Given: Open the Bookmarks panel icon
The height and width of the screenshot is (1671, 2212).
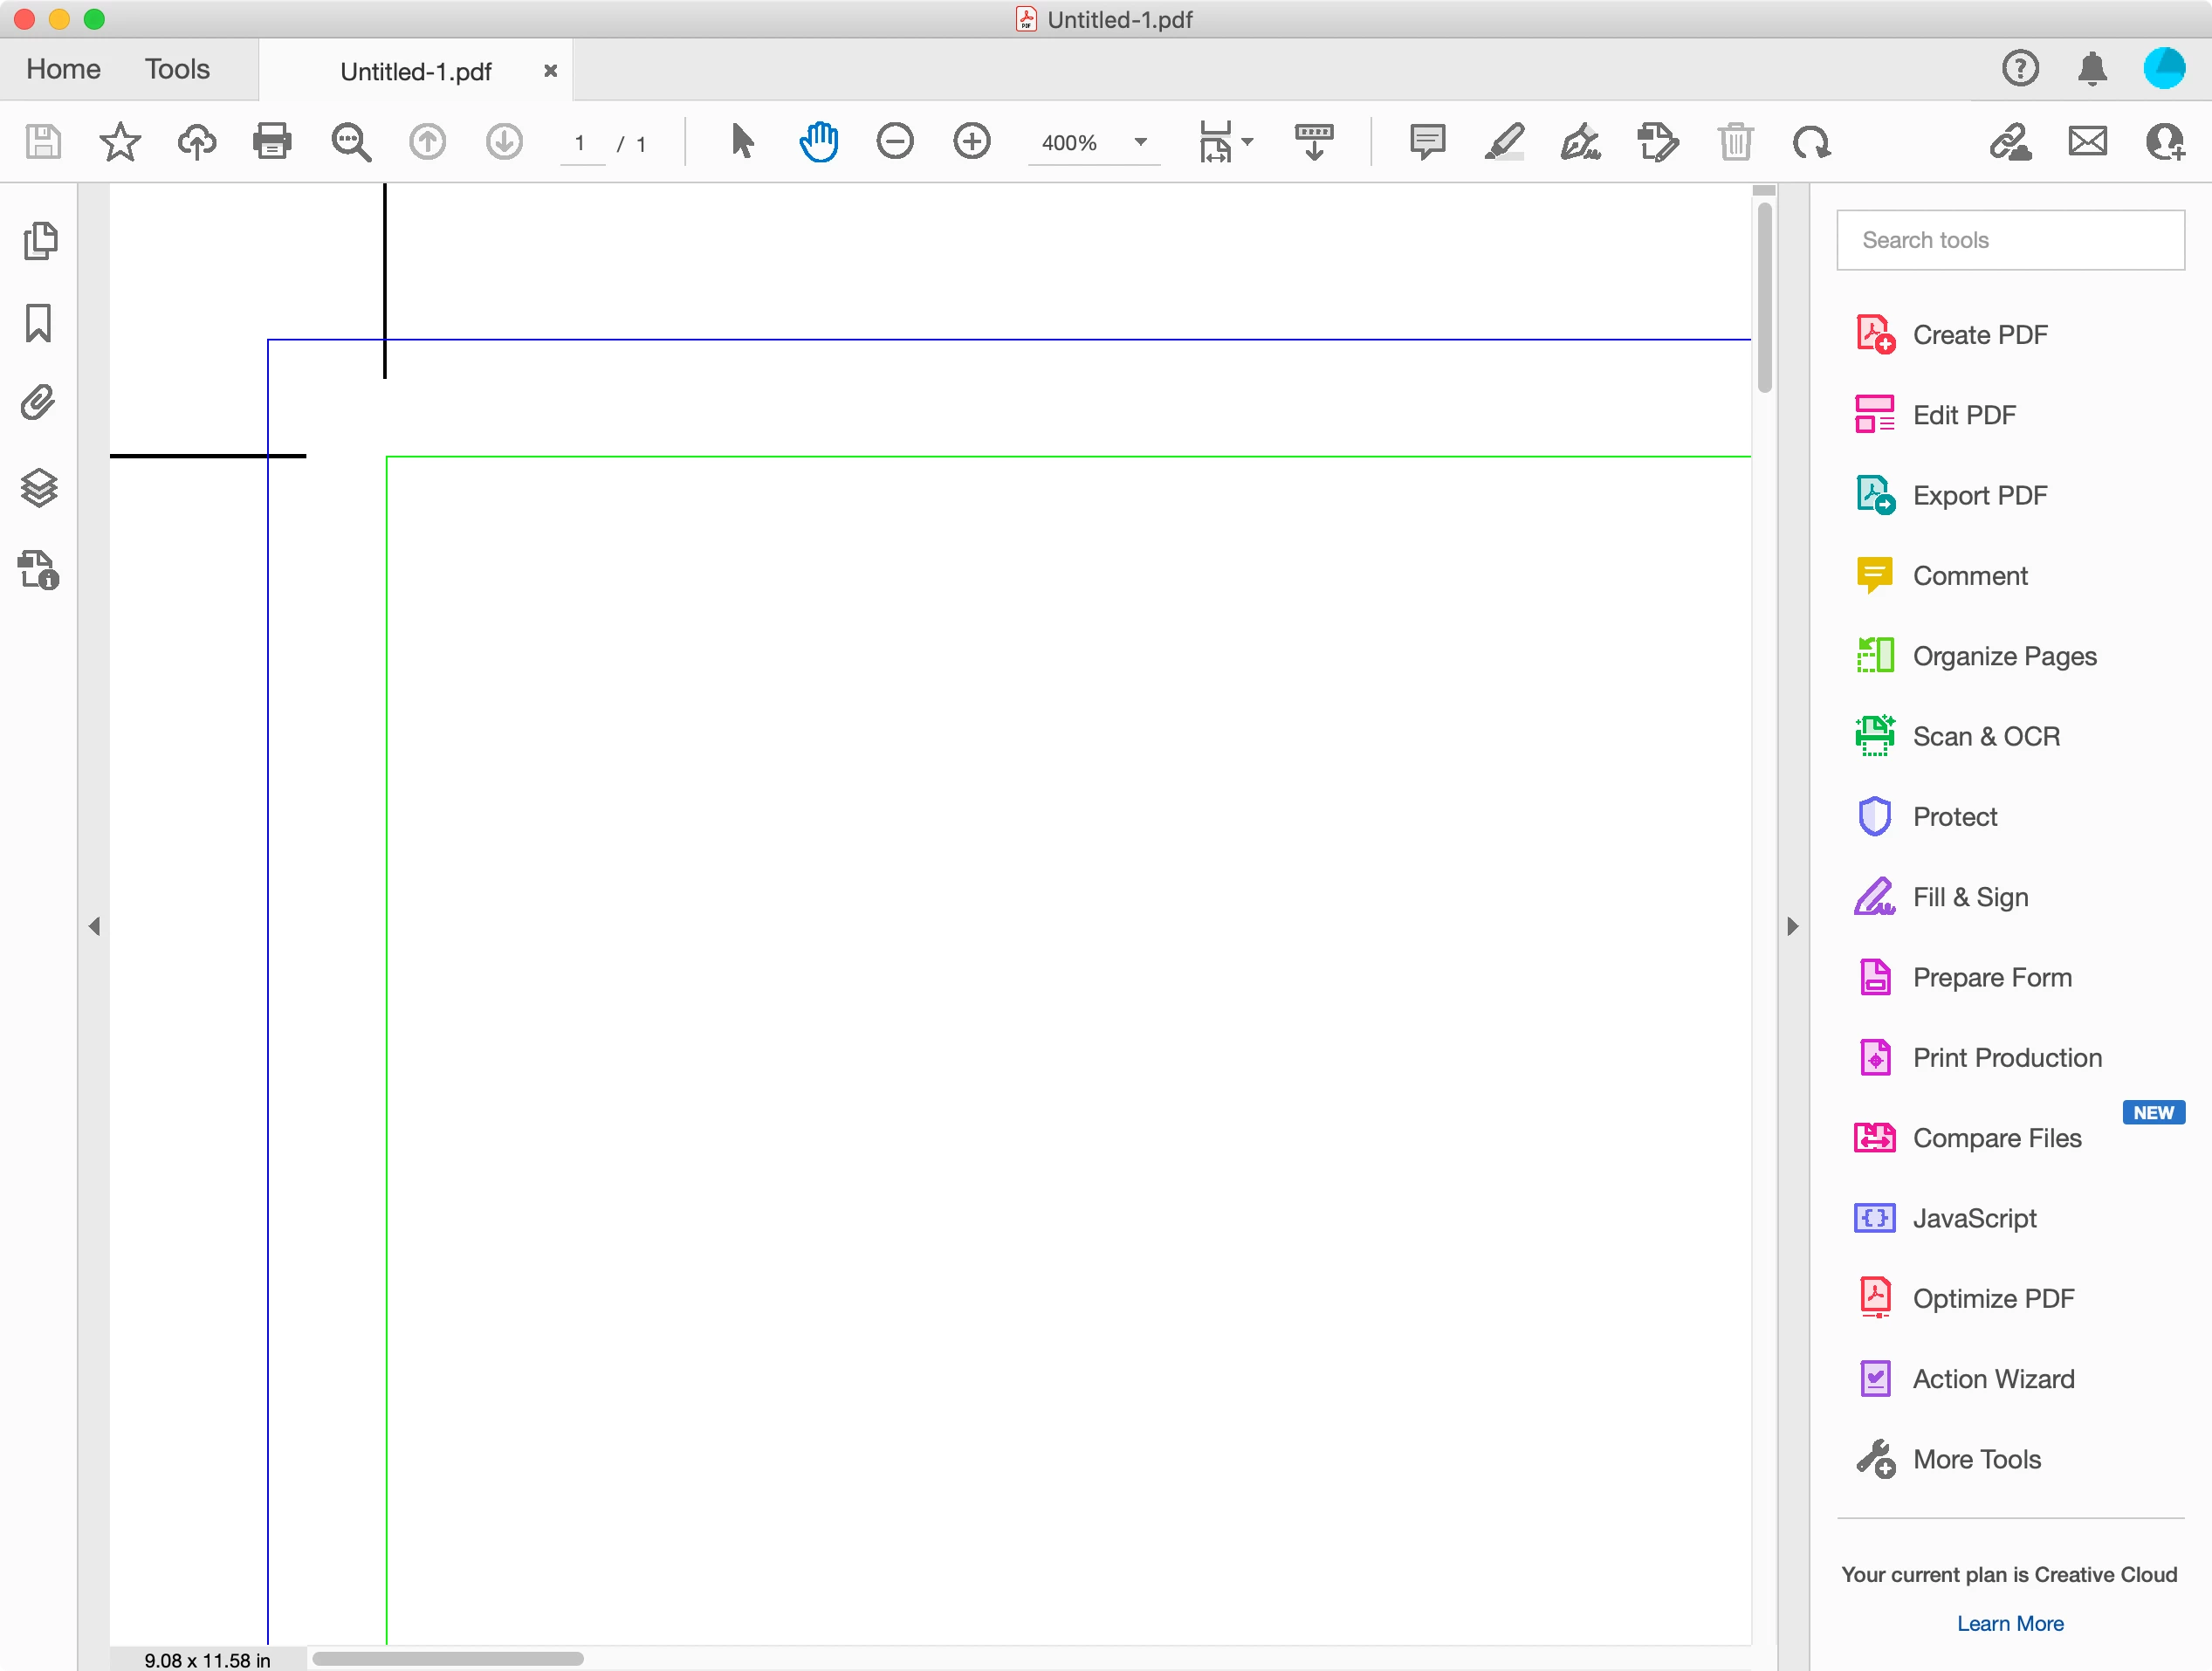Looking at the screenshot, I should coord(39,323).
